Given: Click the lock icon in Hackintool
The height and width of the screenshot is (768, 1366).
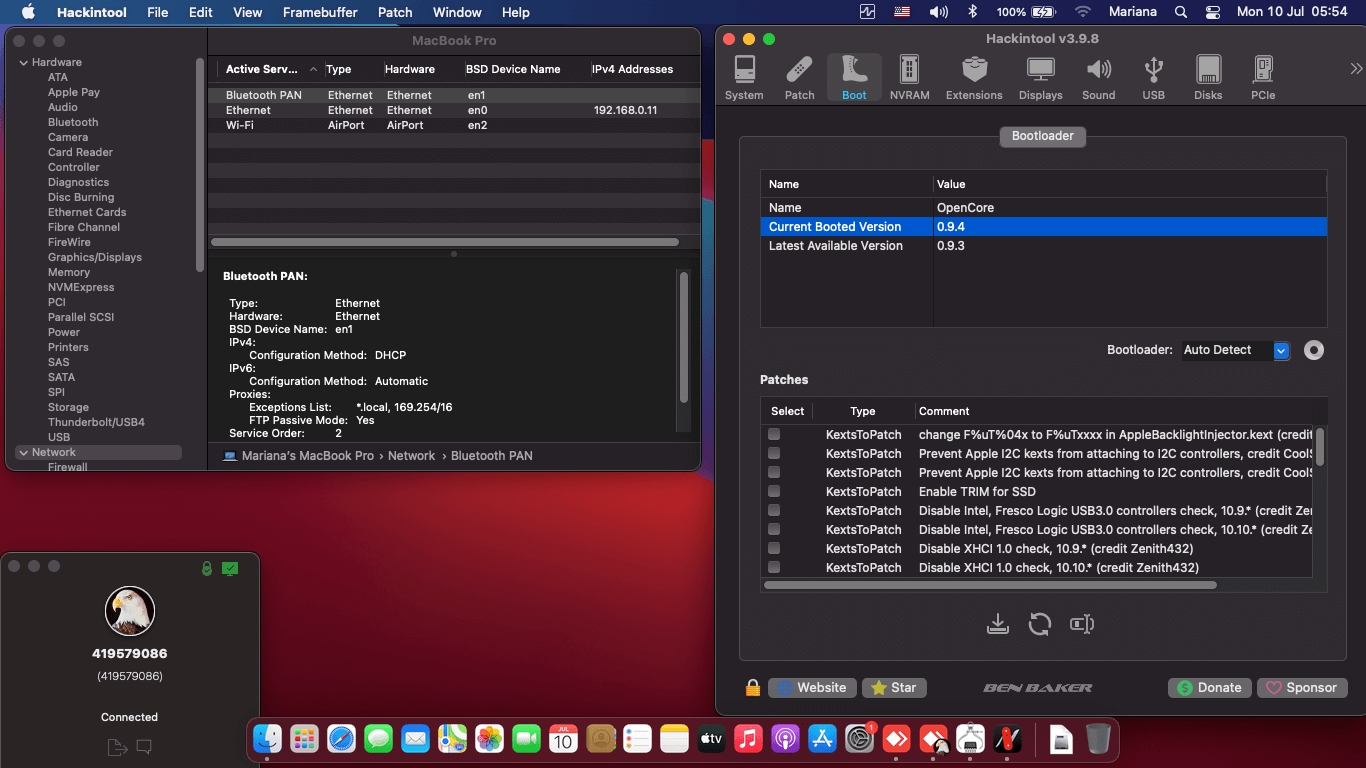Looking at the screenshot, I should point(753,688).
